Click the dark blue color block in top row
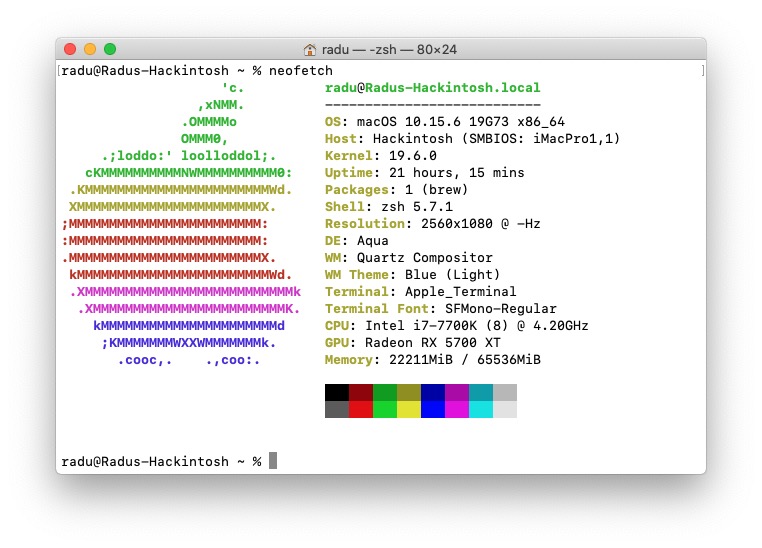Screen dimensions: 762x548 (x=433, y=393)
